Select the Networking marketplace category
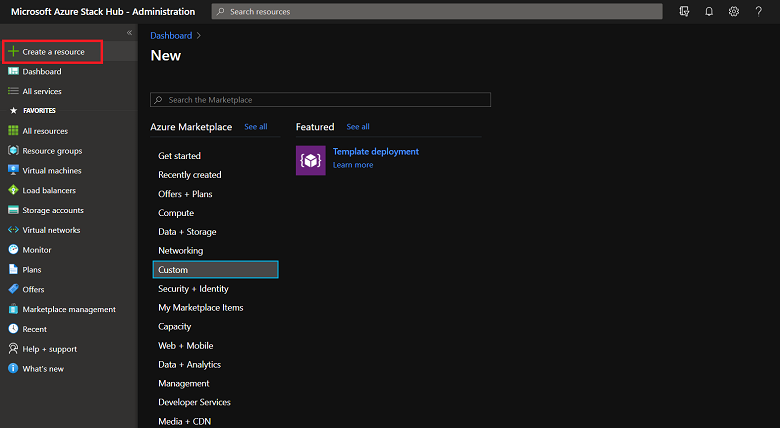Screen dimensions: 780x428 [180, 251]
